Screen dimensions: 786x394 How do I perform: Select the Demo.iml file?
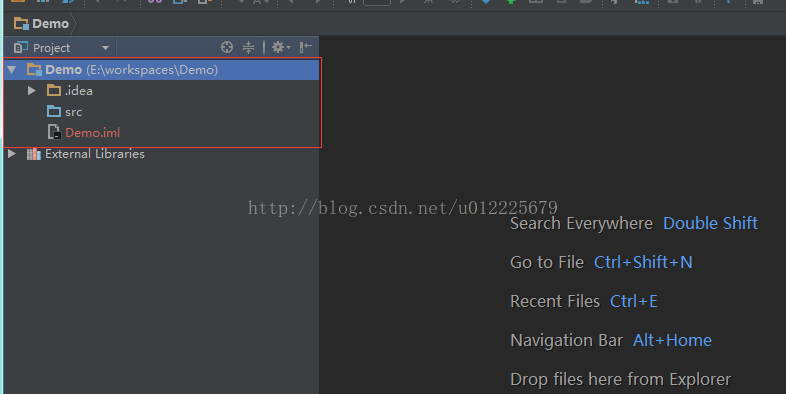point(84,133)
